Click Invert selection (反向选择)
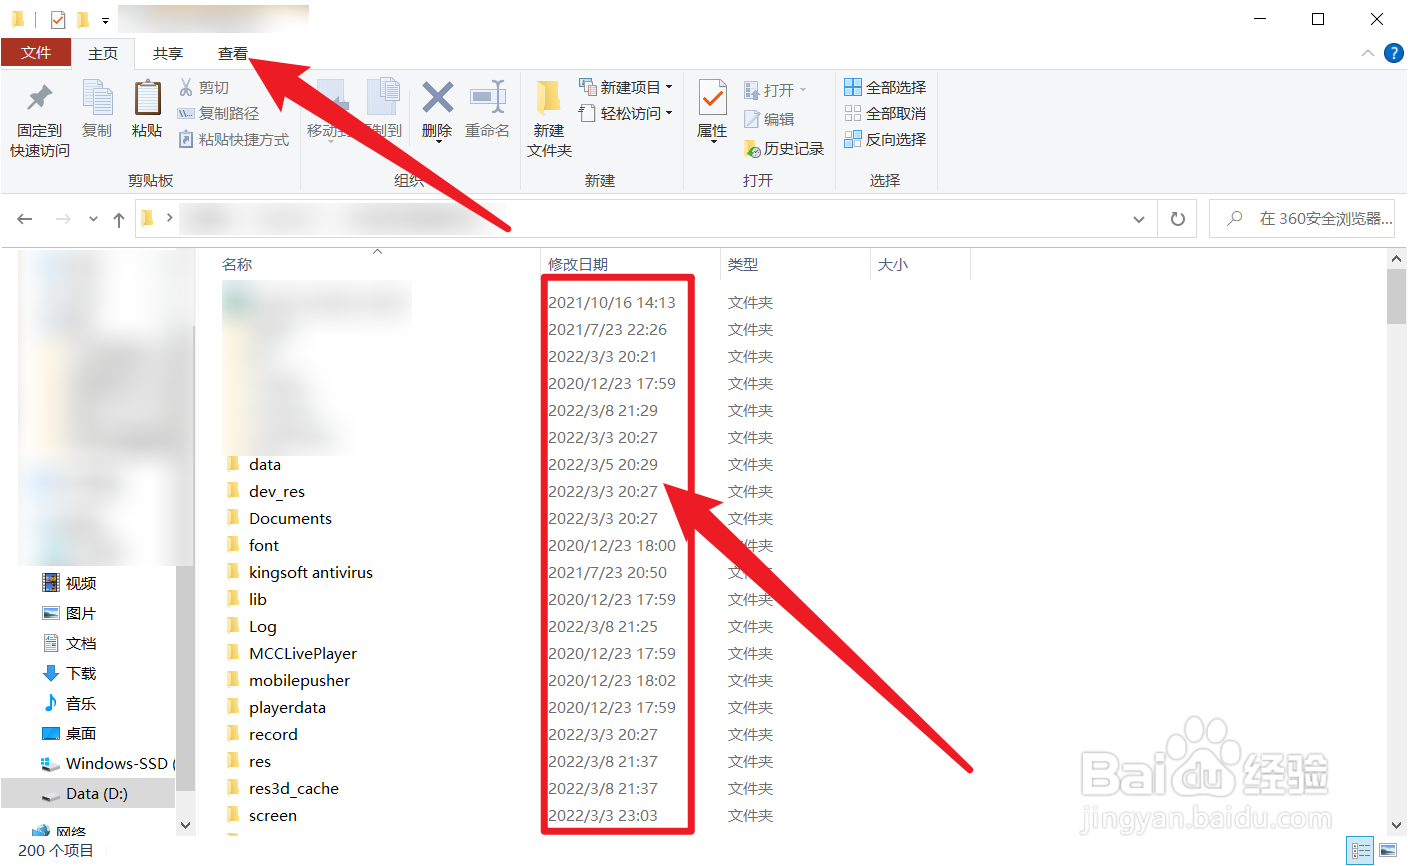This screenshot has width=1408, height=866. [885, 140]
